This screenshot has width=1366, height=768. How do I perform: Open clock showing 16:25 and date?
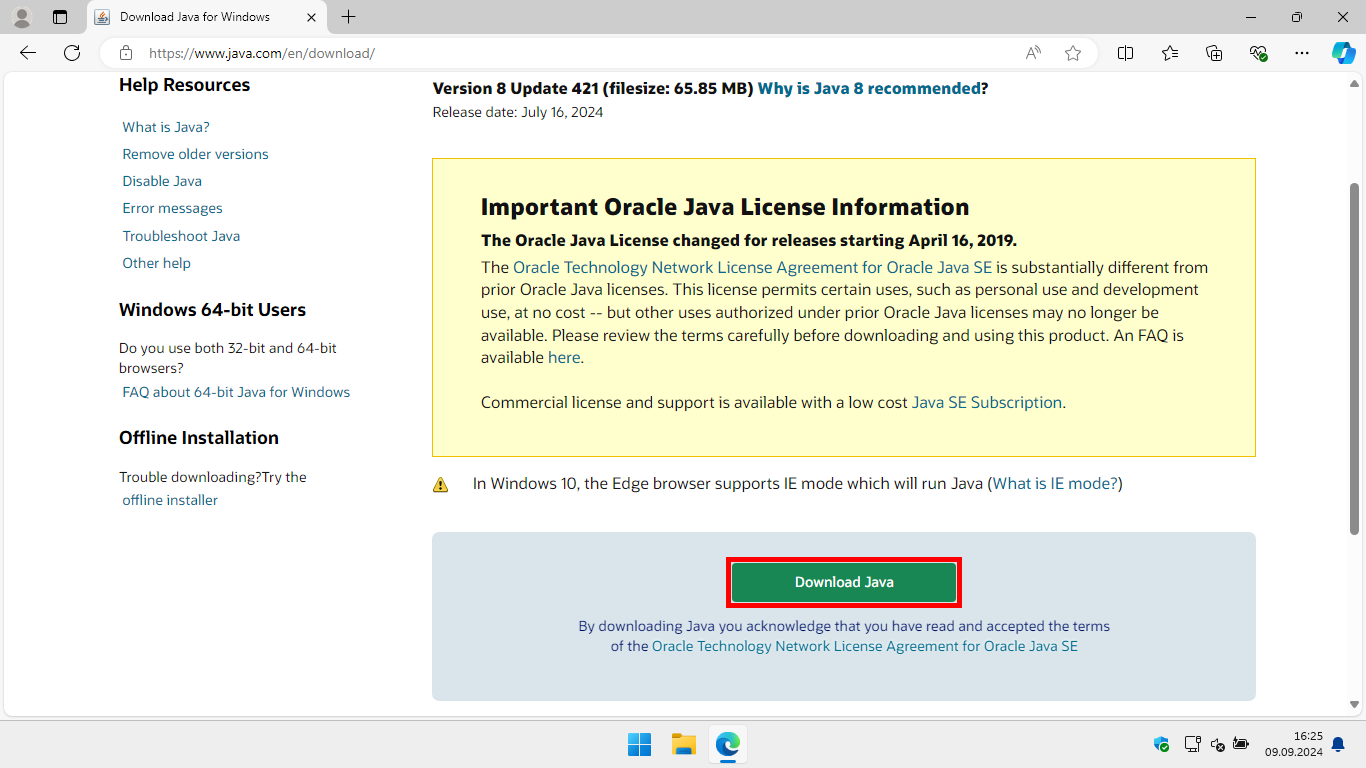coord(1294,744)
